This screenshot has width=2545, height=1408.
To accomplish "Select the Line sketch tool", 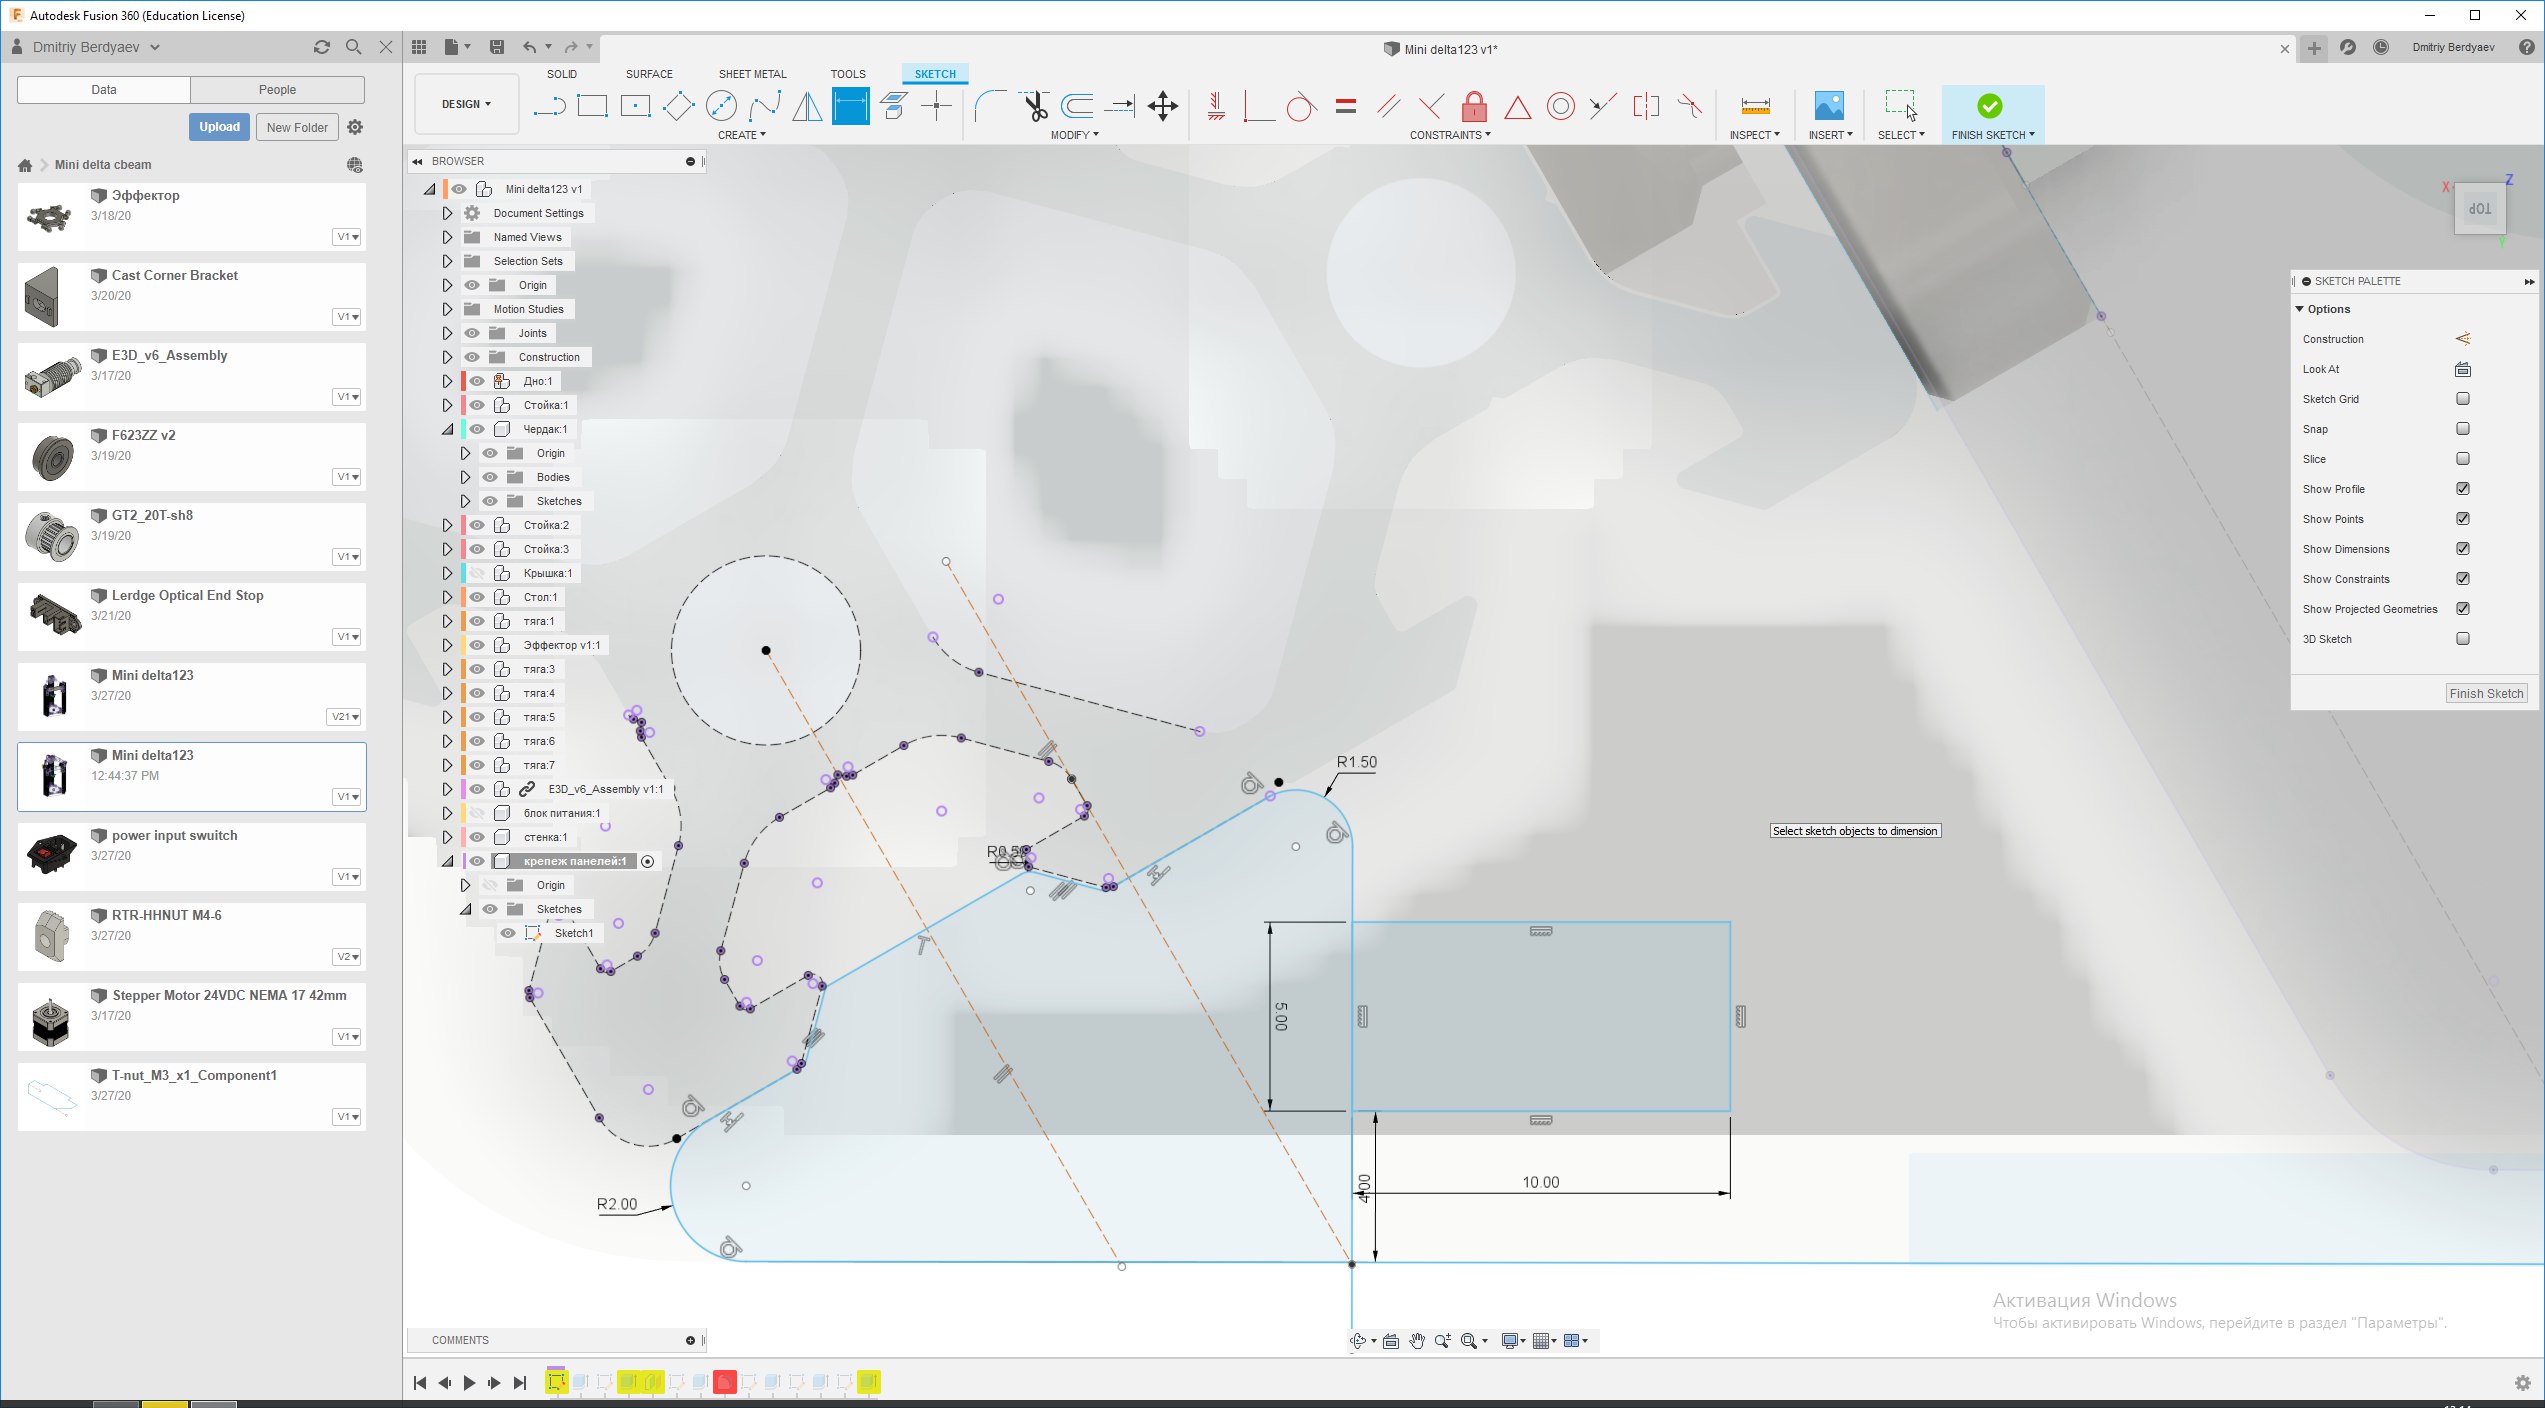I will tap(549, 106).
